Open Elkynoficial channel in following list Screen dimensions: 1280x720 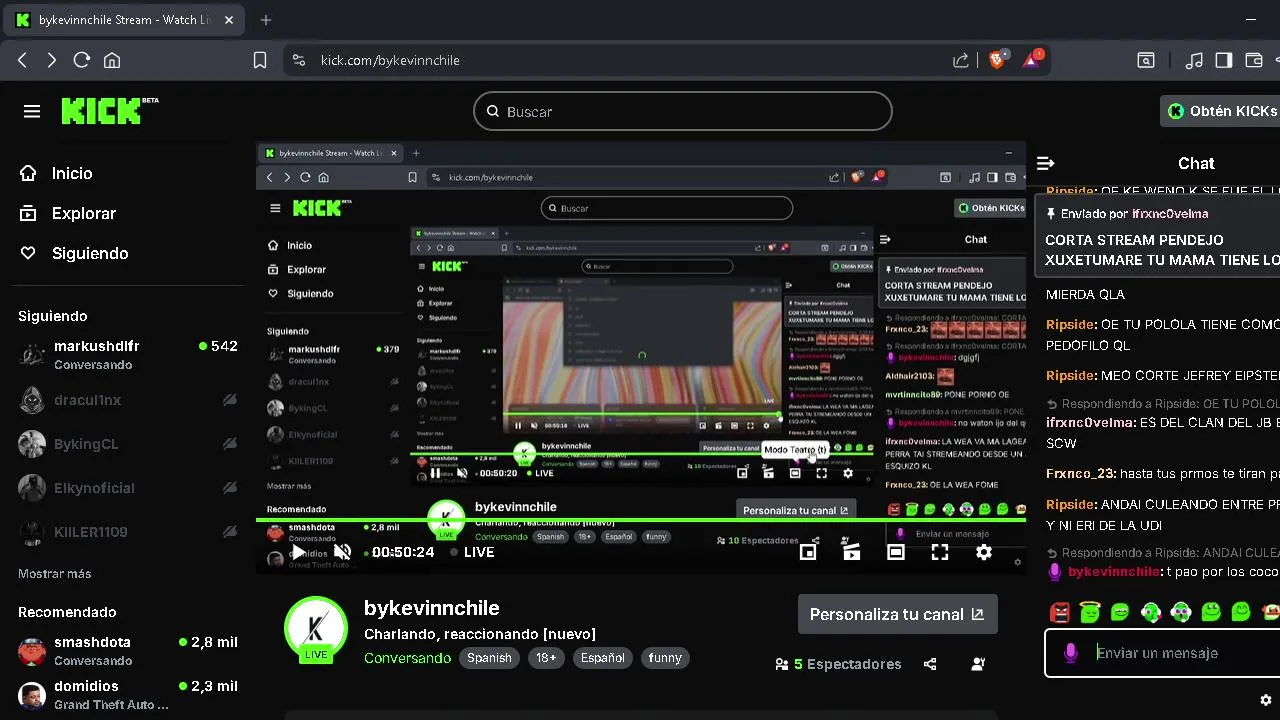click(128, 488)
